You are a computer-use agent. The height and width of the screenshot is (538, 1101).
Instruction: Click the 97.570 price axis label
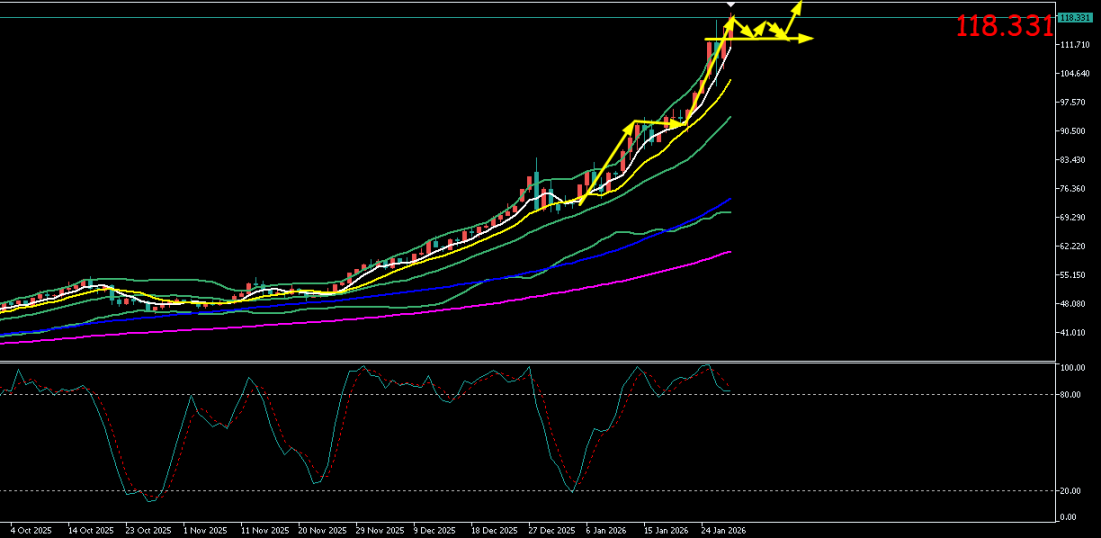pos(1074,103)
